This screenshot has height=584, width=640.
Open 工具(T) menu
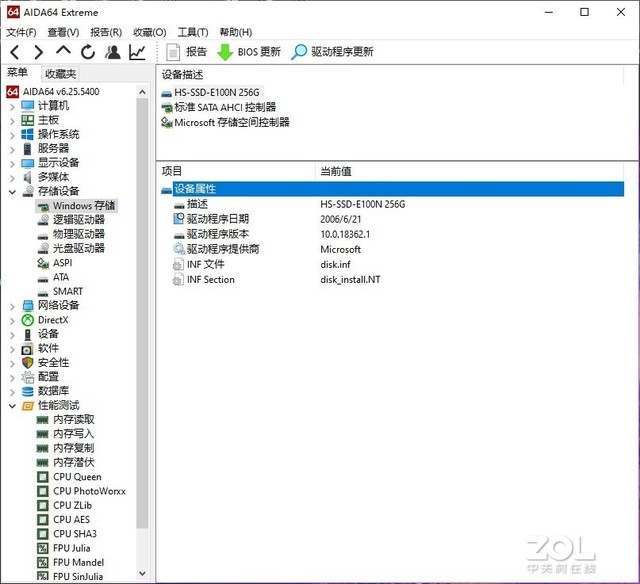[193, 32]
